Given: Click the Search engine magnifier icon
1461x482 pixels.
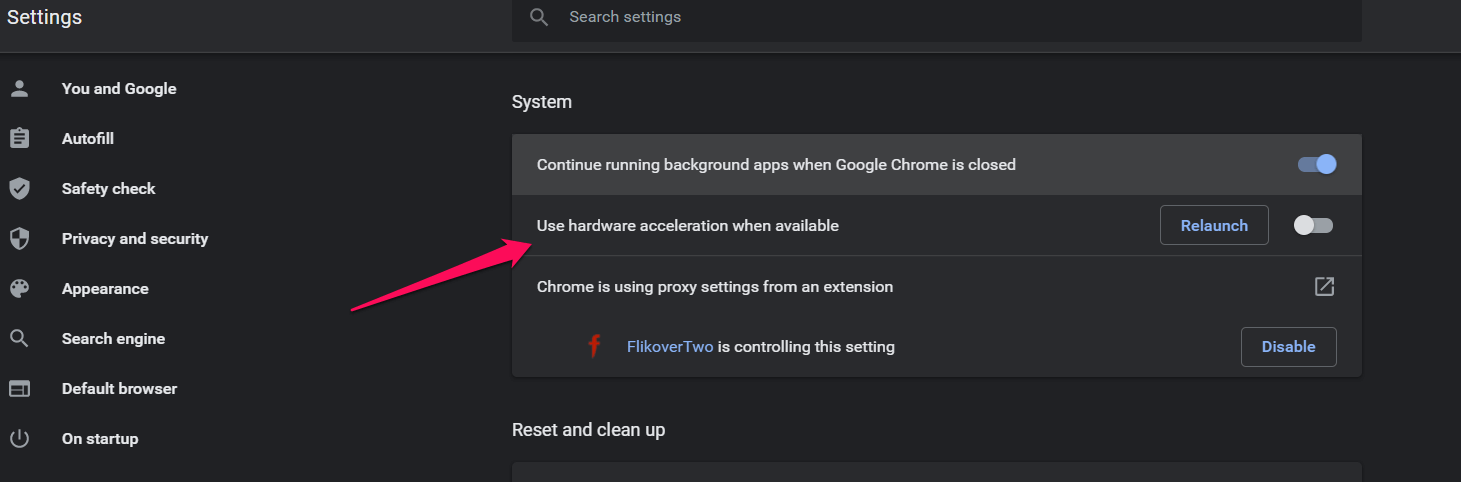Looking at the screenshot, I should click(x=19, y=338).
